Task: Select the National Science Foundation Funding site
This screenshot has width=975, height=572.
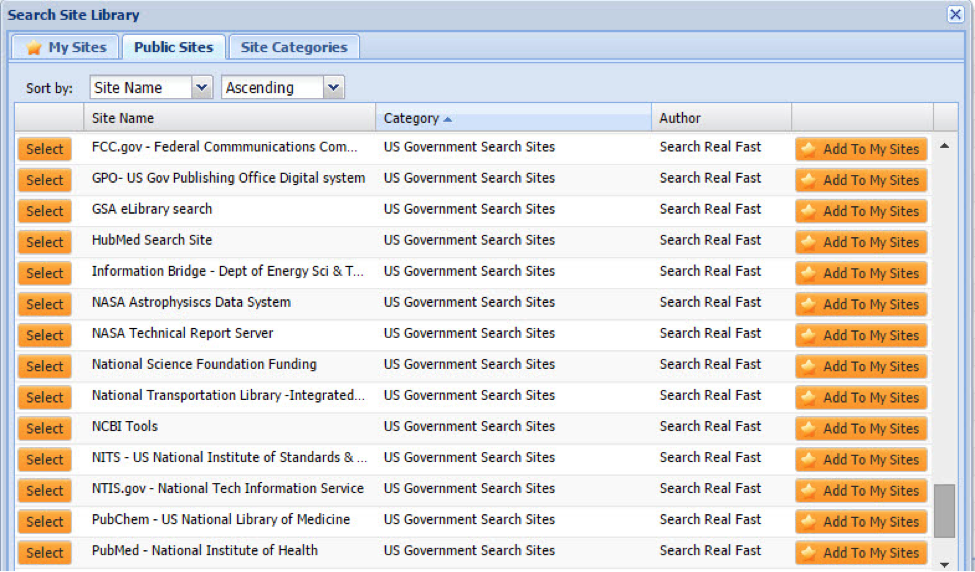Action: [45, 367]
